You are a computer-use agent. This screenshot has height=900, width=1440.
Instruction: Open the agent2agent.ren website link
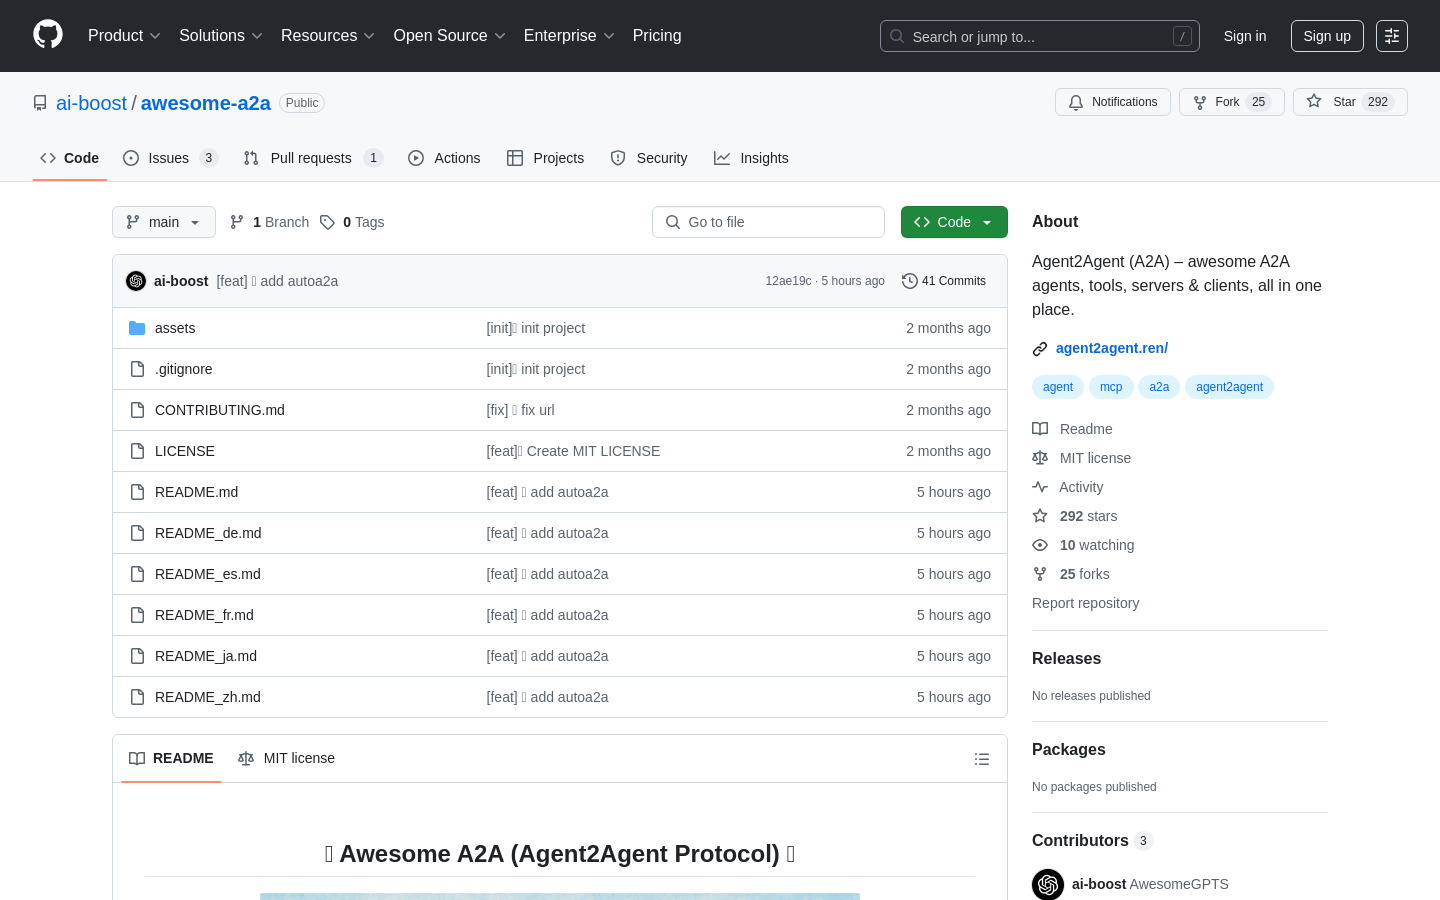[x=1112, y=348]
